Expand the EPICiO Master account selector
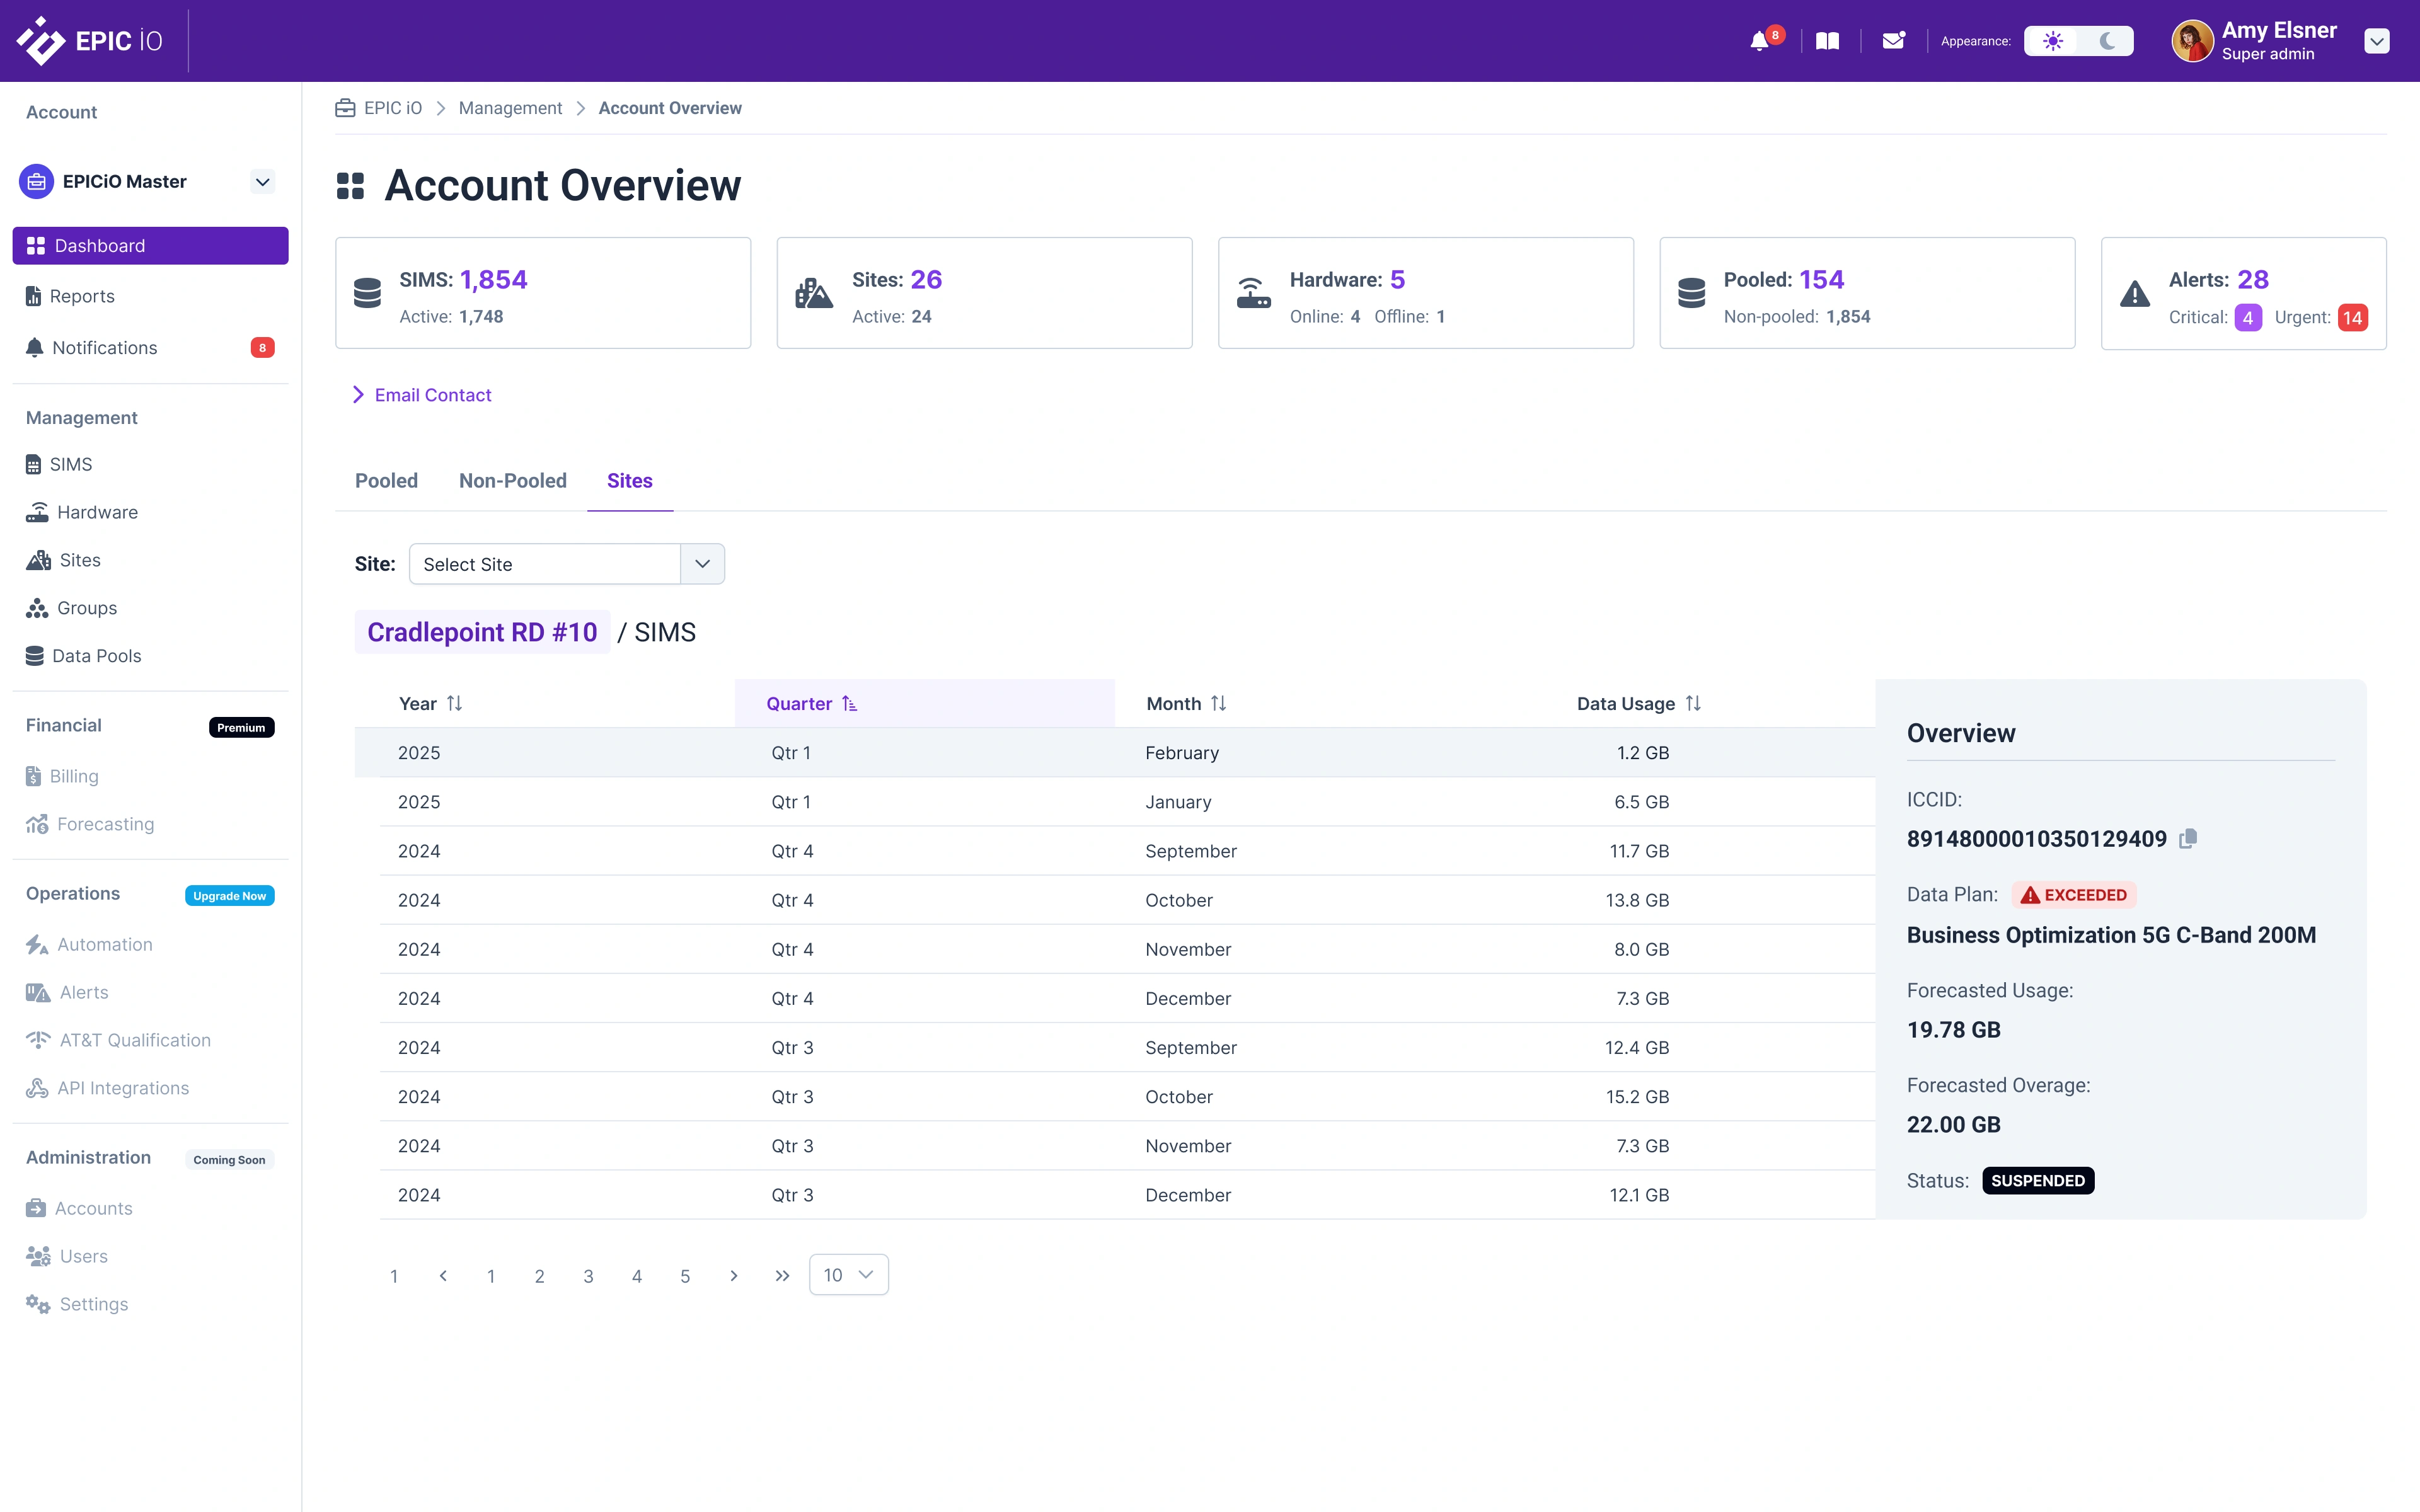The width and height of the screenshot is (2420, 1512). (x=262, y=182)
